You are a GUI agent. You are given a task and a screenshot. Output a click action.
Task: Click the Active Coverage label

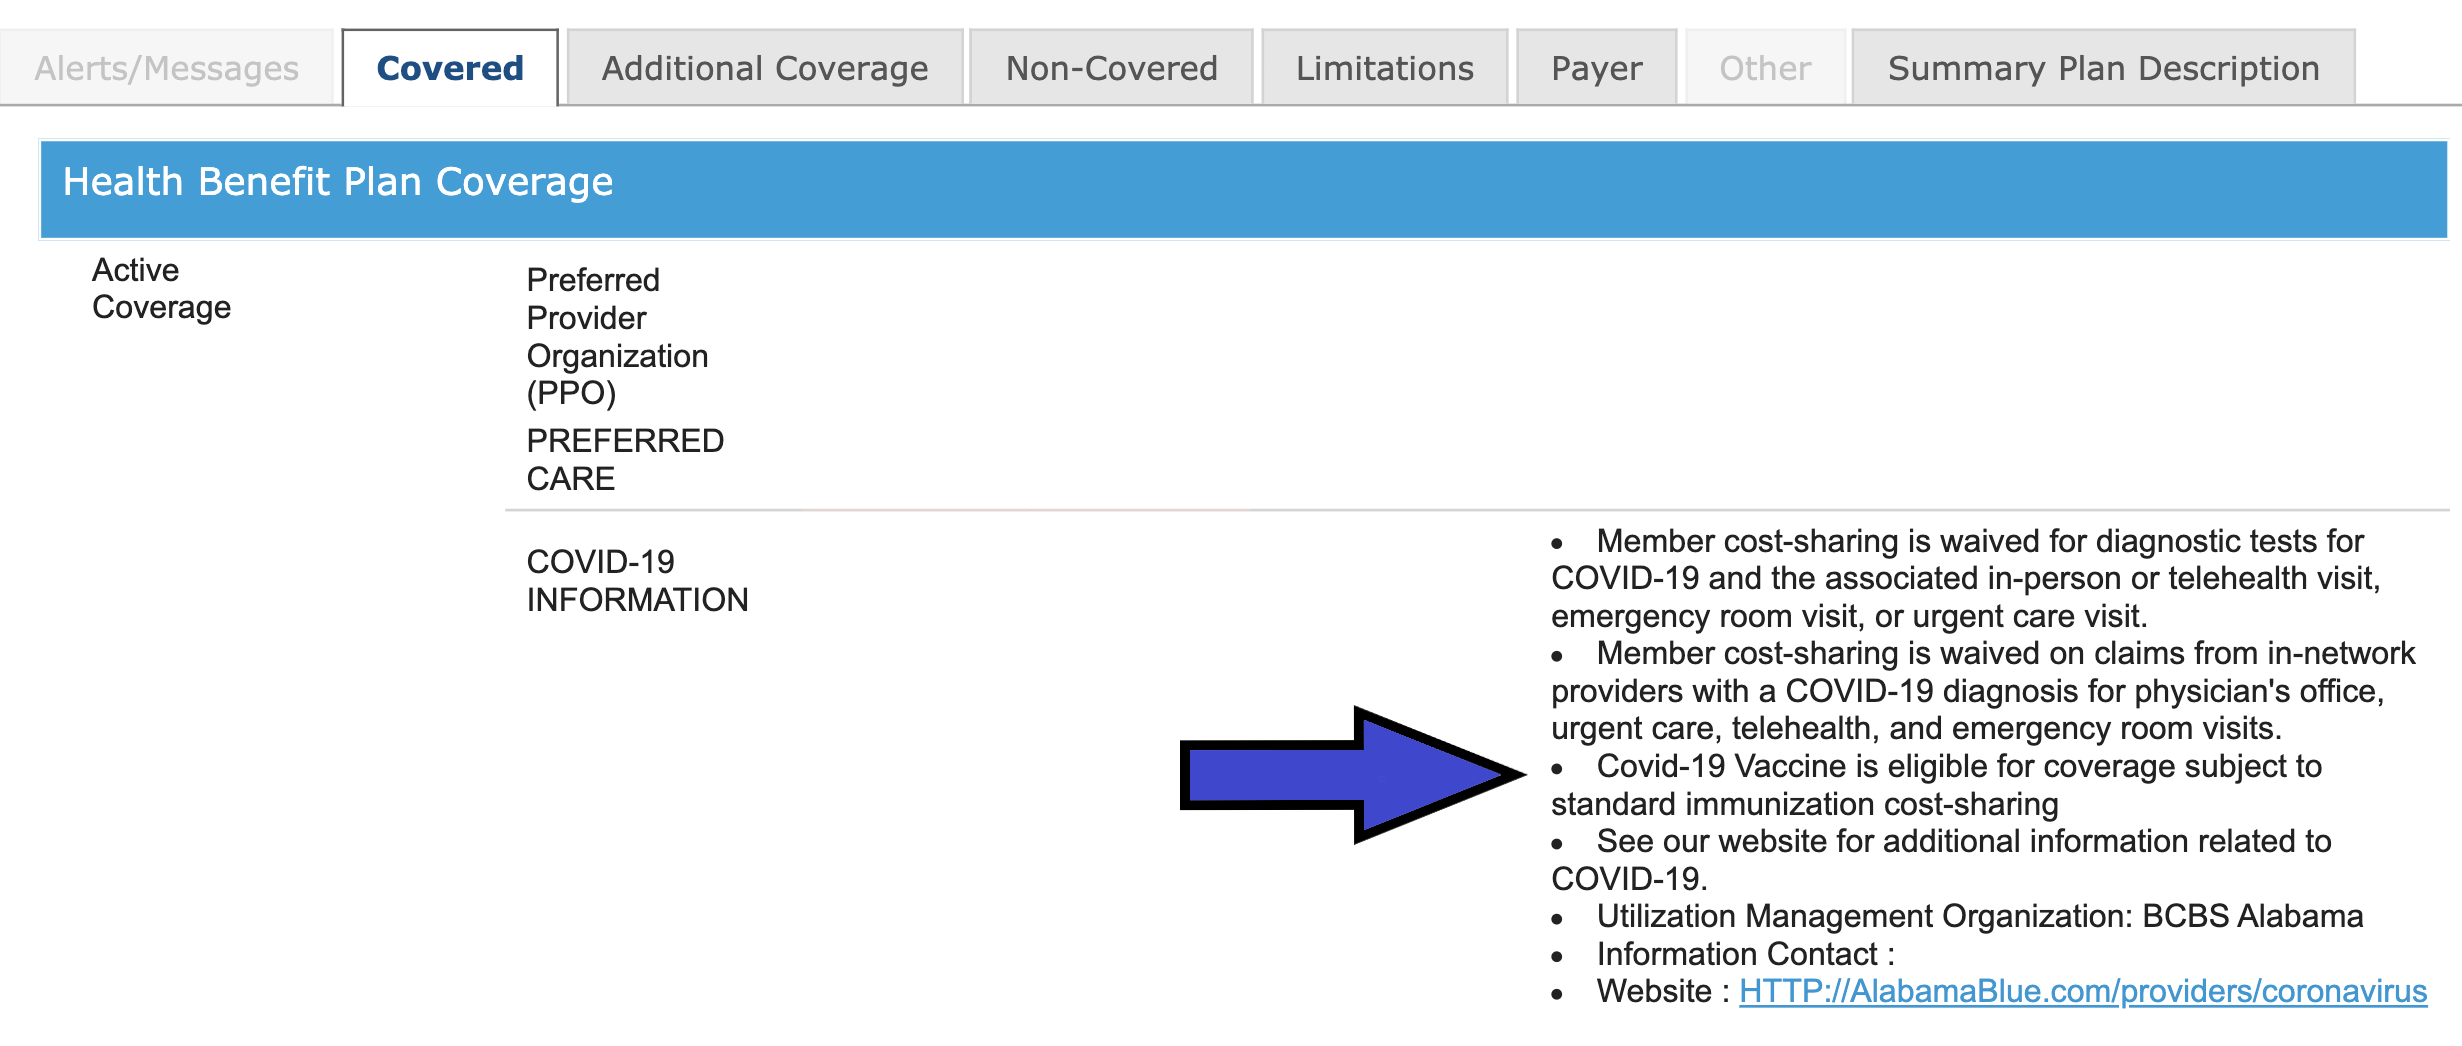point(161,288)
